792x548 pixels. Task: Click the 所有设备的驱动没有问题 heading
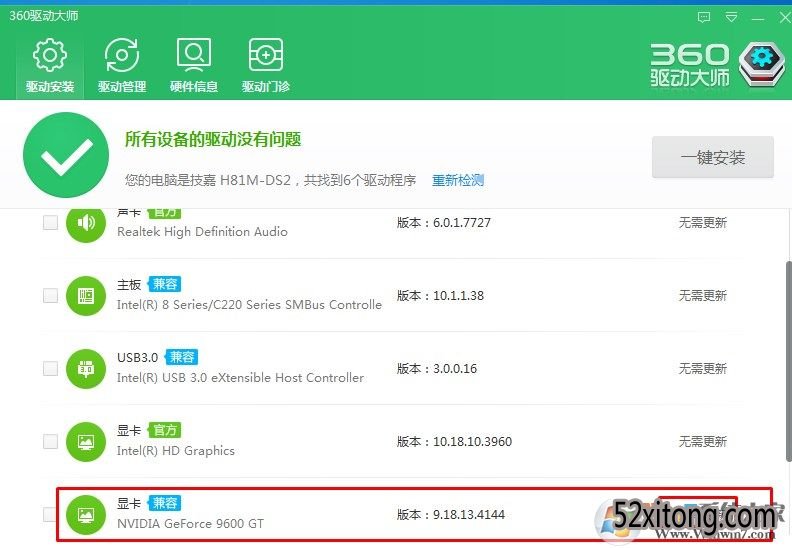coord(213,139)
